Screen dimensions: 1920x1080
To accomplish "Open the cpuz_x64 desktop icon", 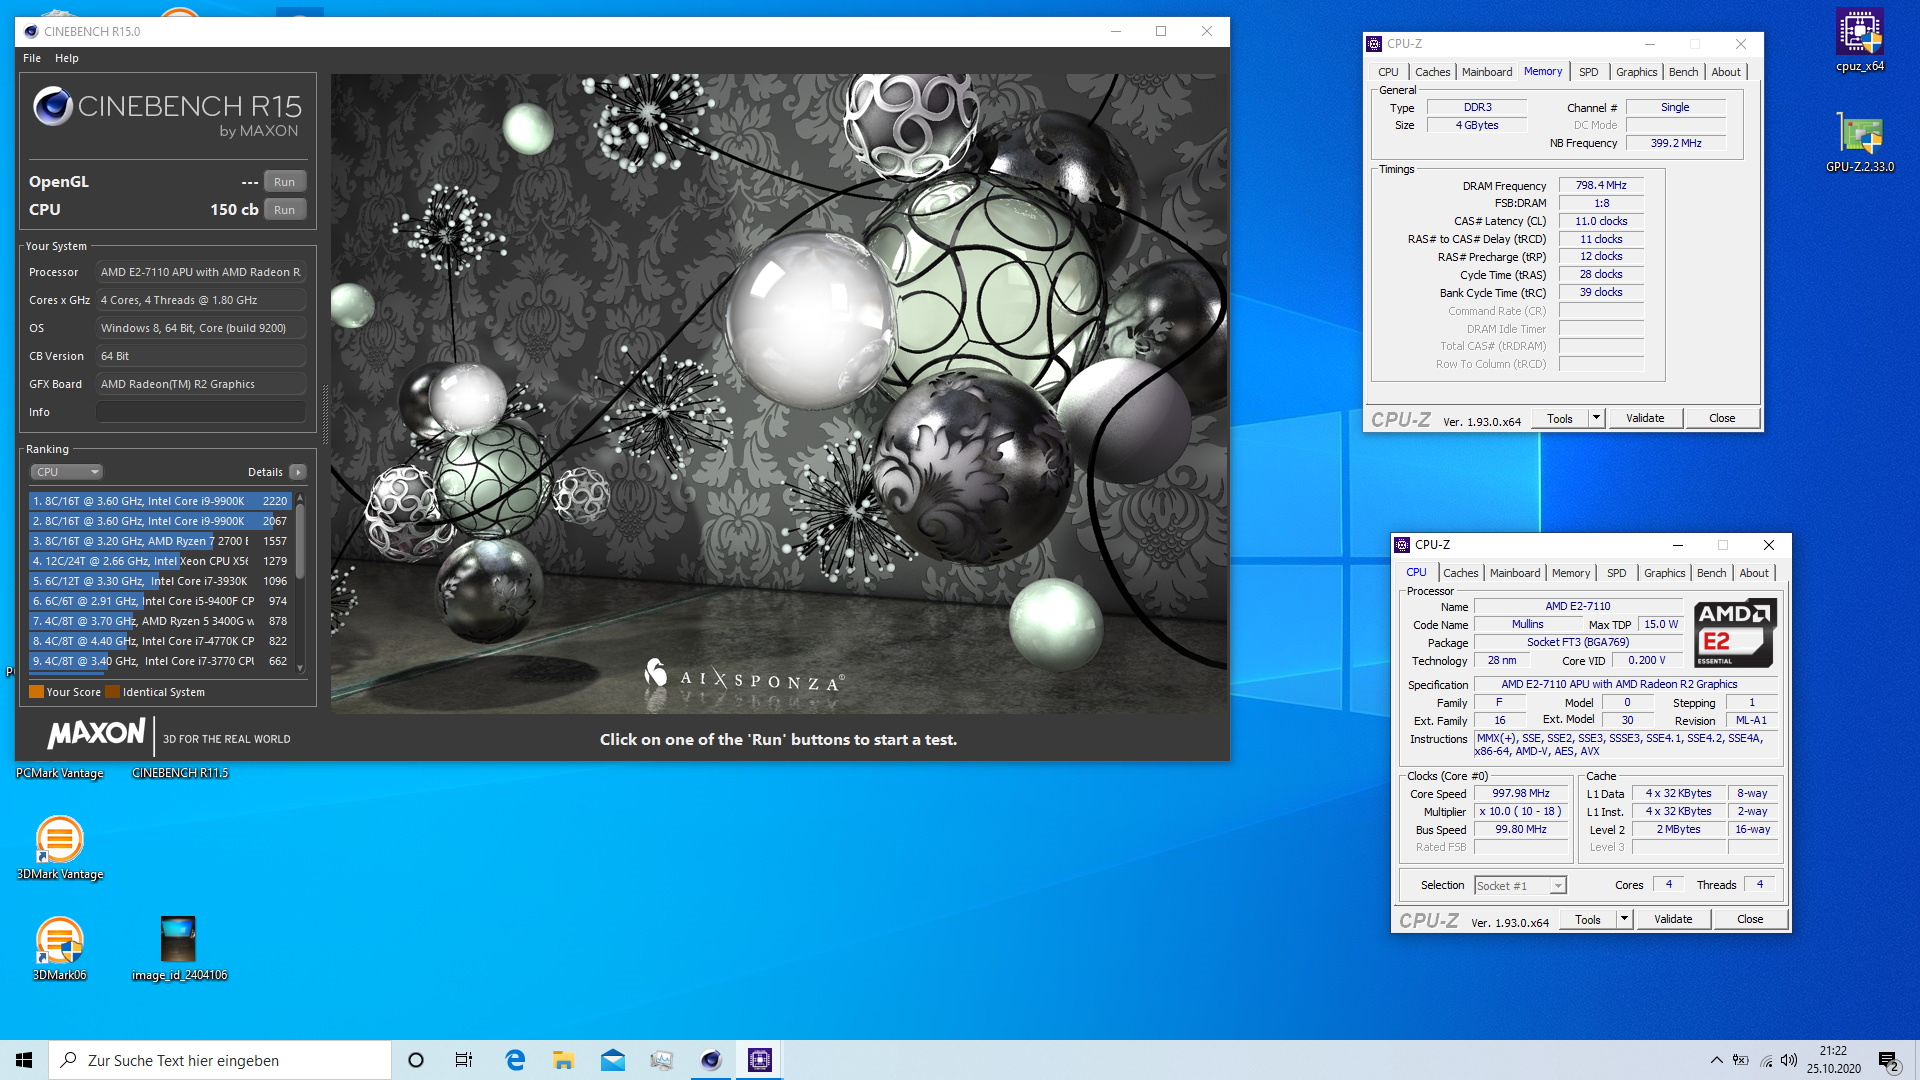I will pyautogui.click(x=1859, y=41).
